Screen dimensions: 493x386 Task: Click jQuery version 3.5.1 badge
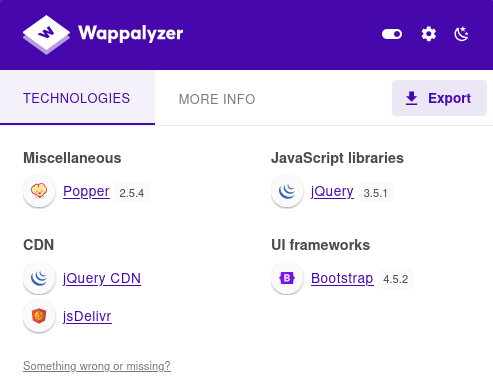(x=376, y=193)
